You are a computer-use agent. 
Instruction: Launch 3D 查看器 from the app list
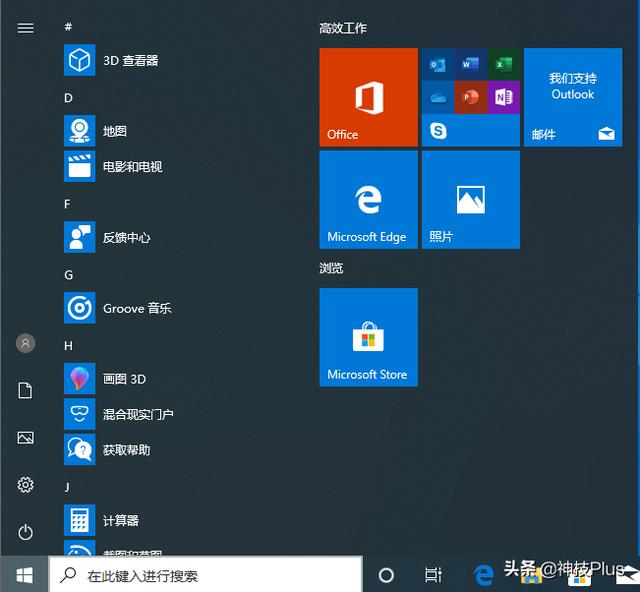[x=111, y=60]
